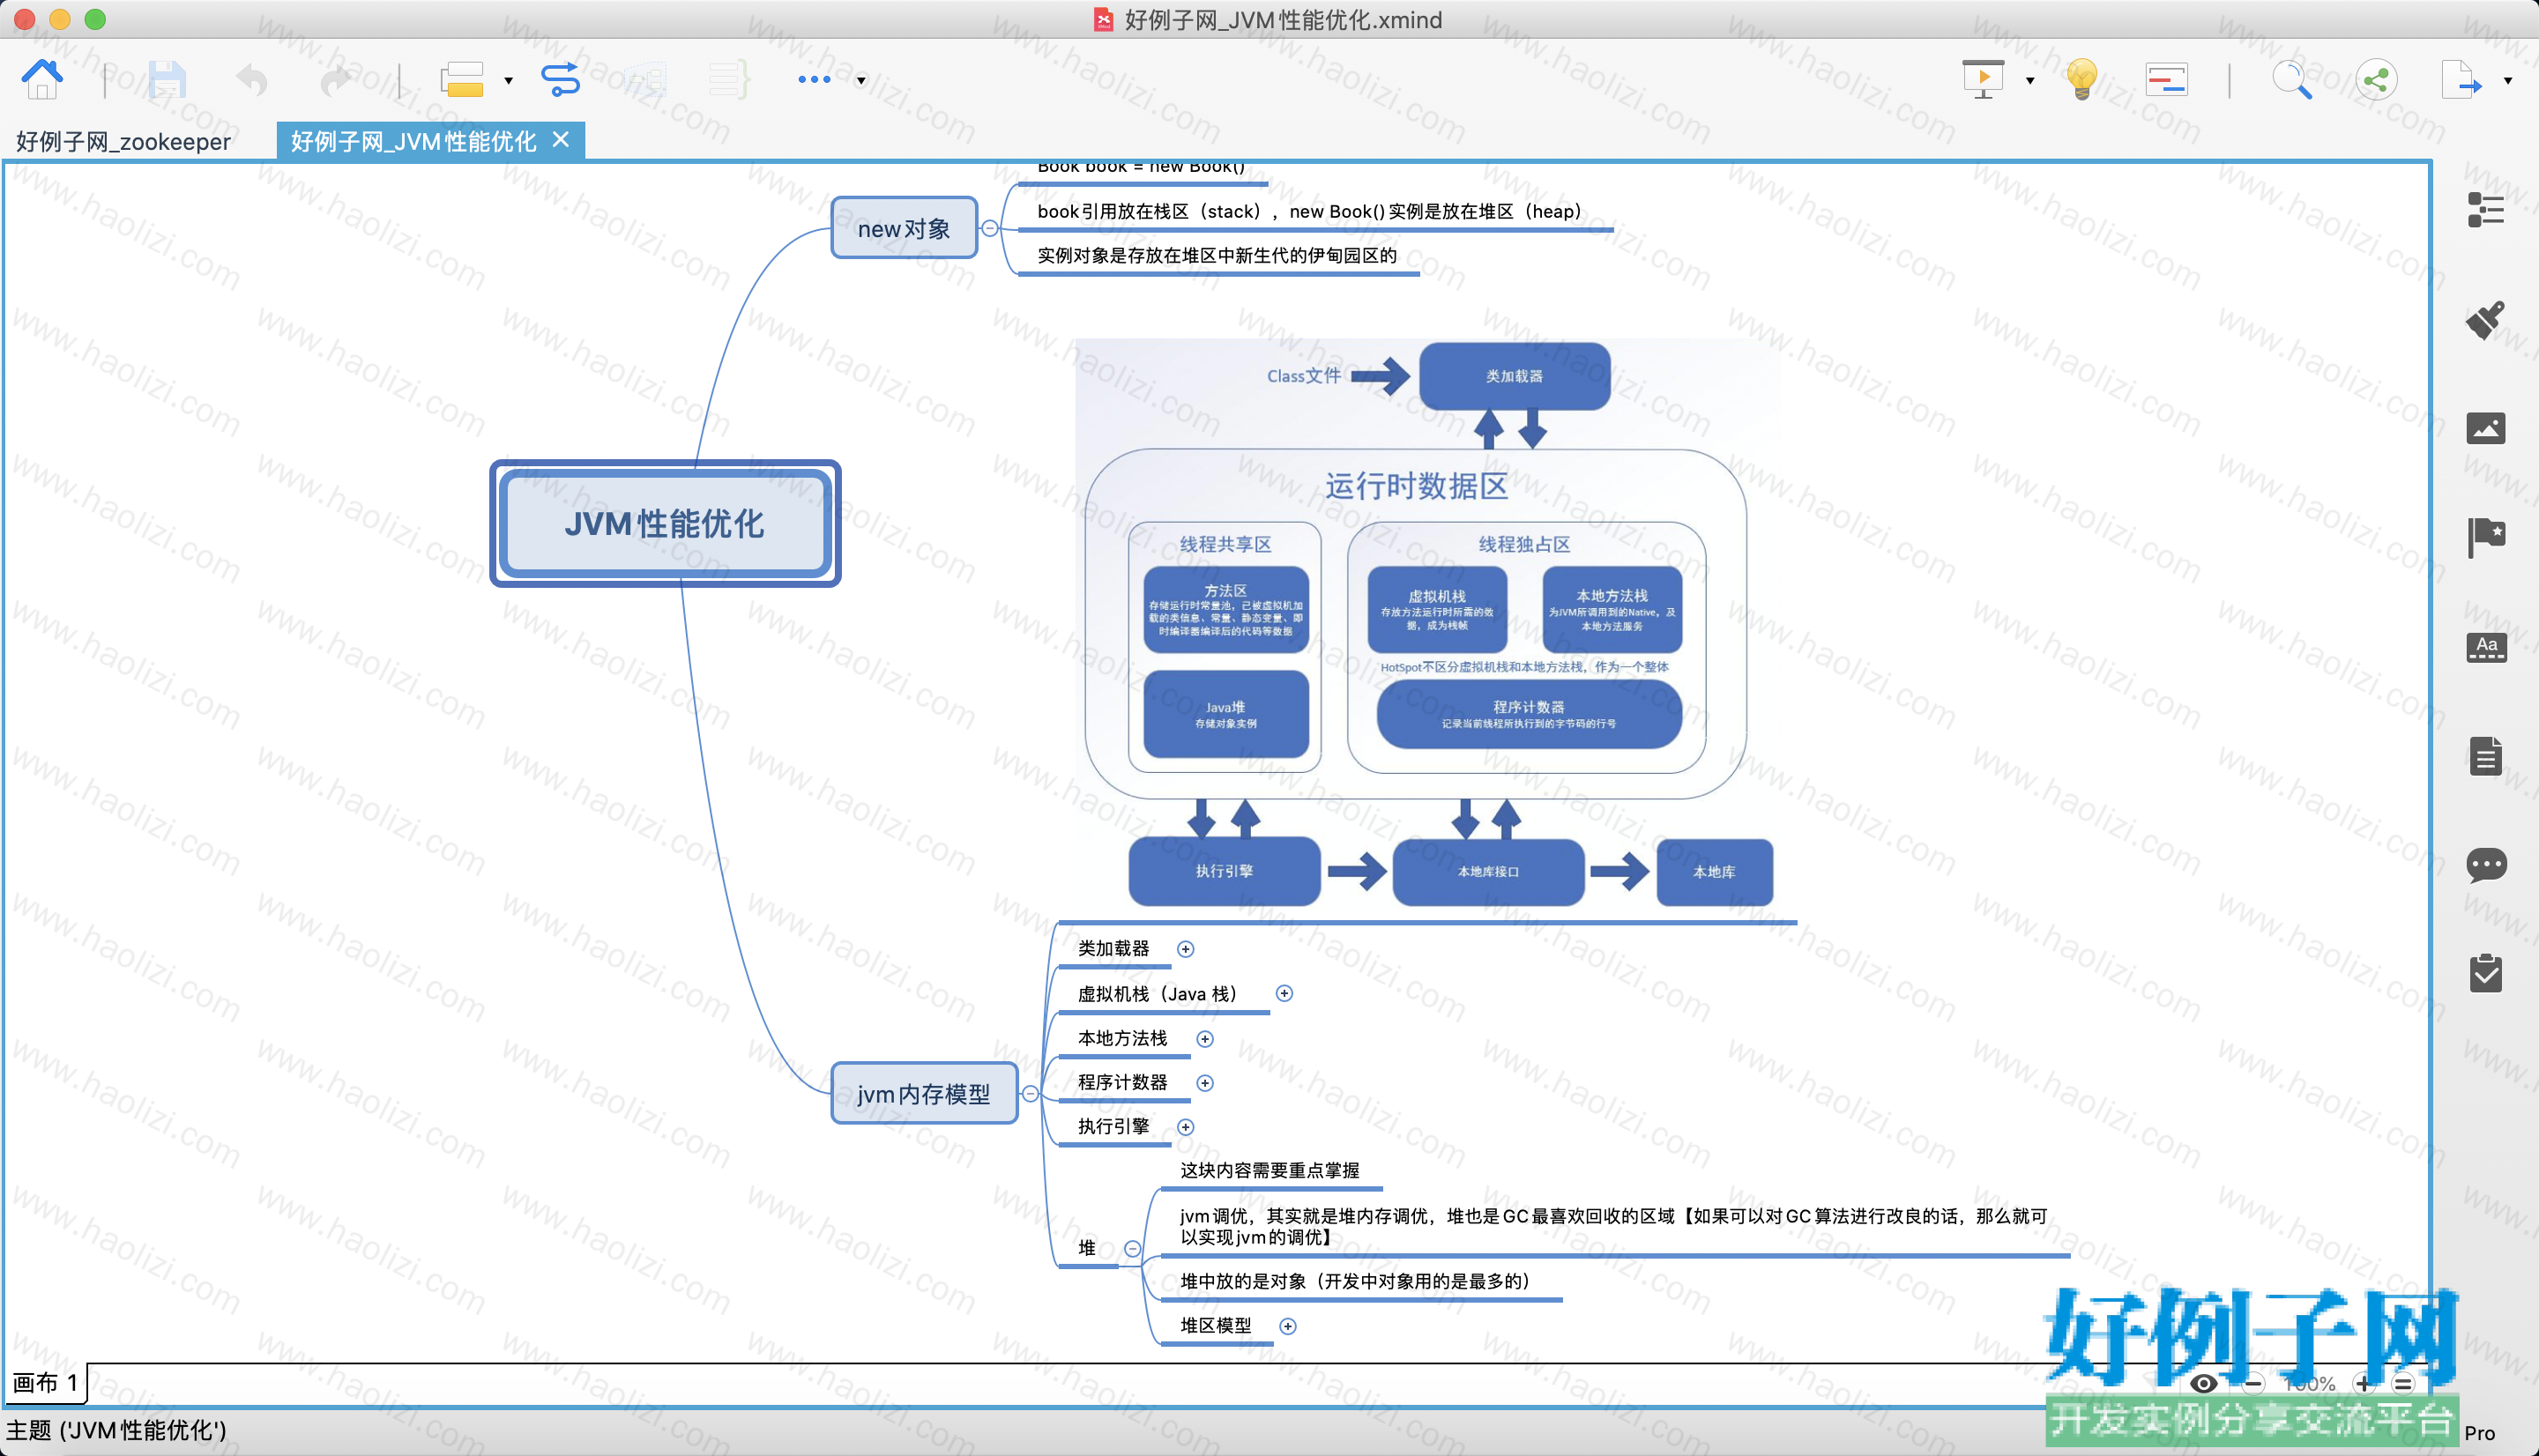This screenshot has height=1456, width=2539.
Task: Click the Relationship curved arrow icon
Action: tap(560, 79)
